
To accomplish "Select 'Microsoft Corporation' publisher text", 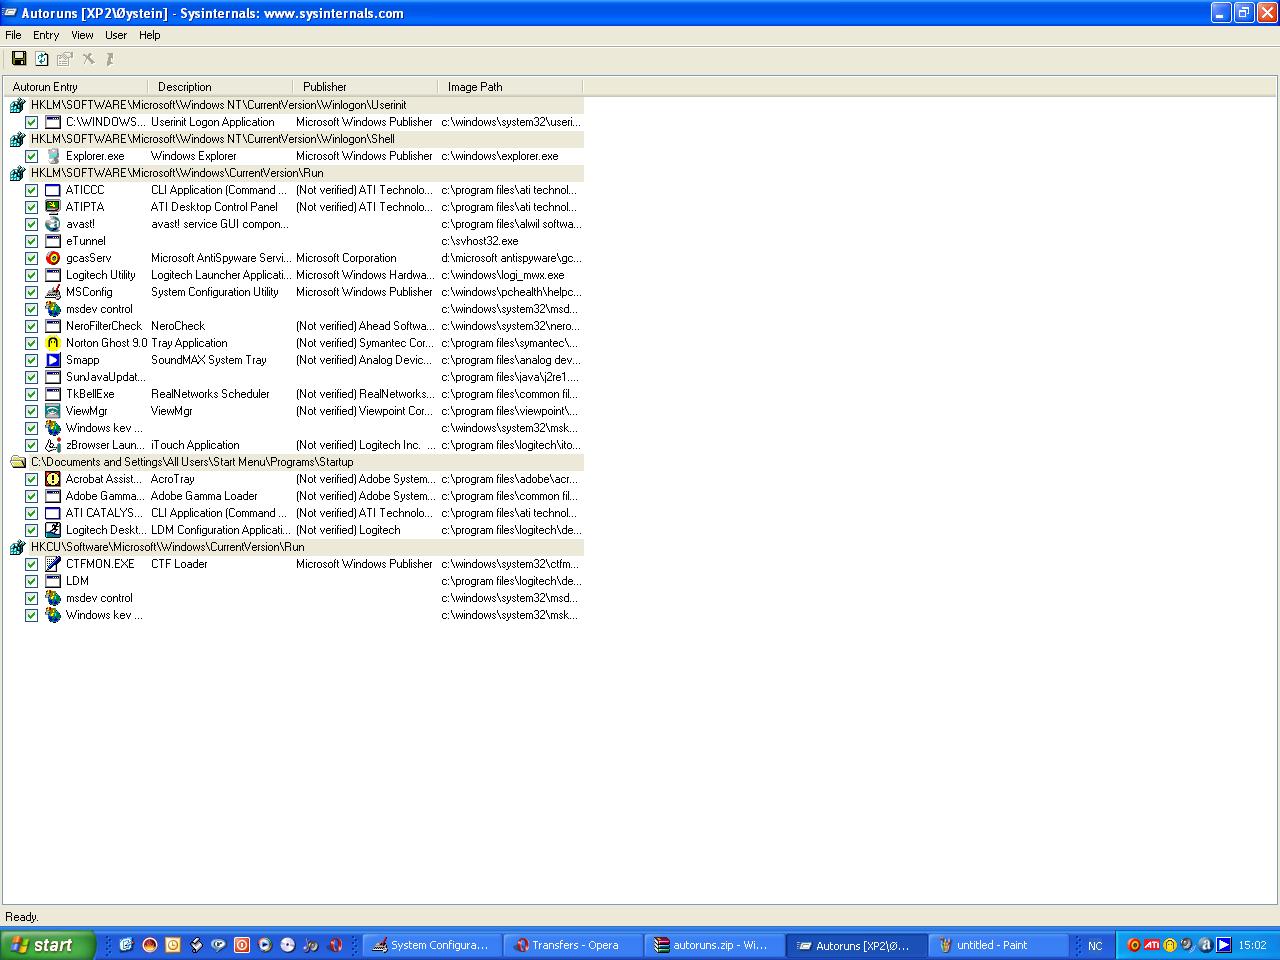I will coord(346,258).
